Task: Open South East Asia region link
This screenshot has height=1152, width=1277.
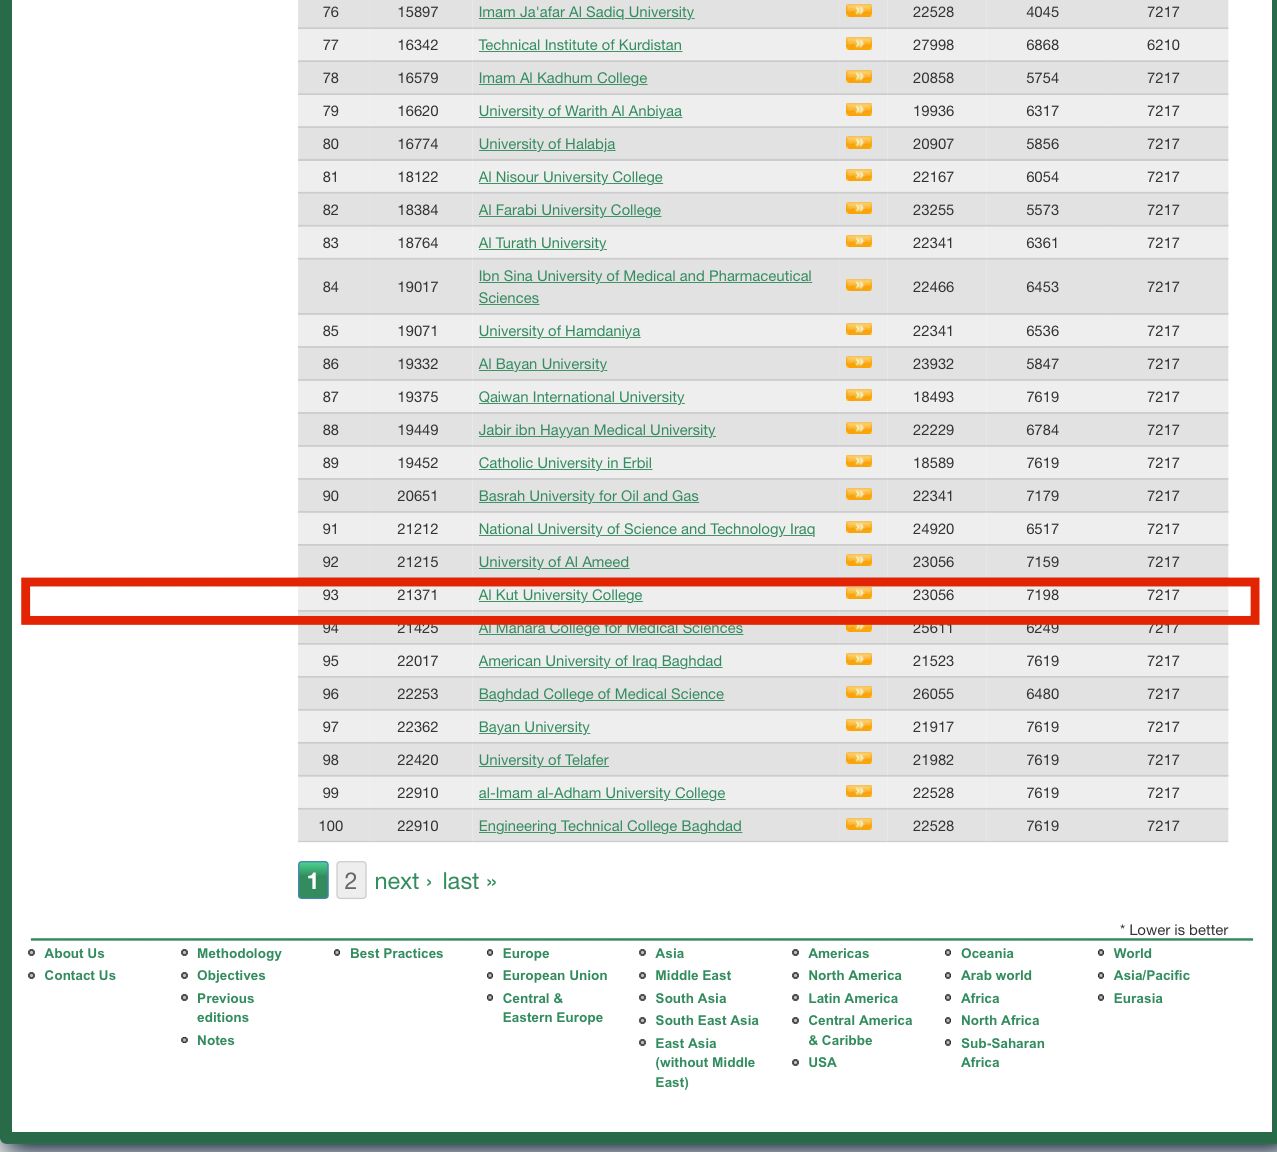Action: coord(707,1020)
